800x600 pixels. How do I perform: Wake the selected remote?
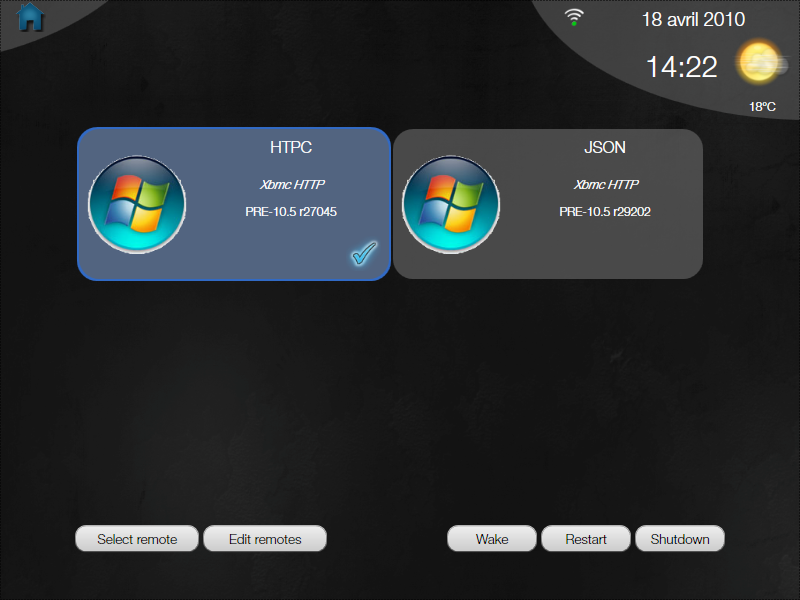click(x=492, y=539)
